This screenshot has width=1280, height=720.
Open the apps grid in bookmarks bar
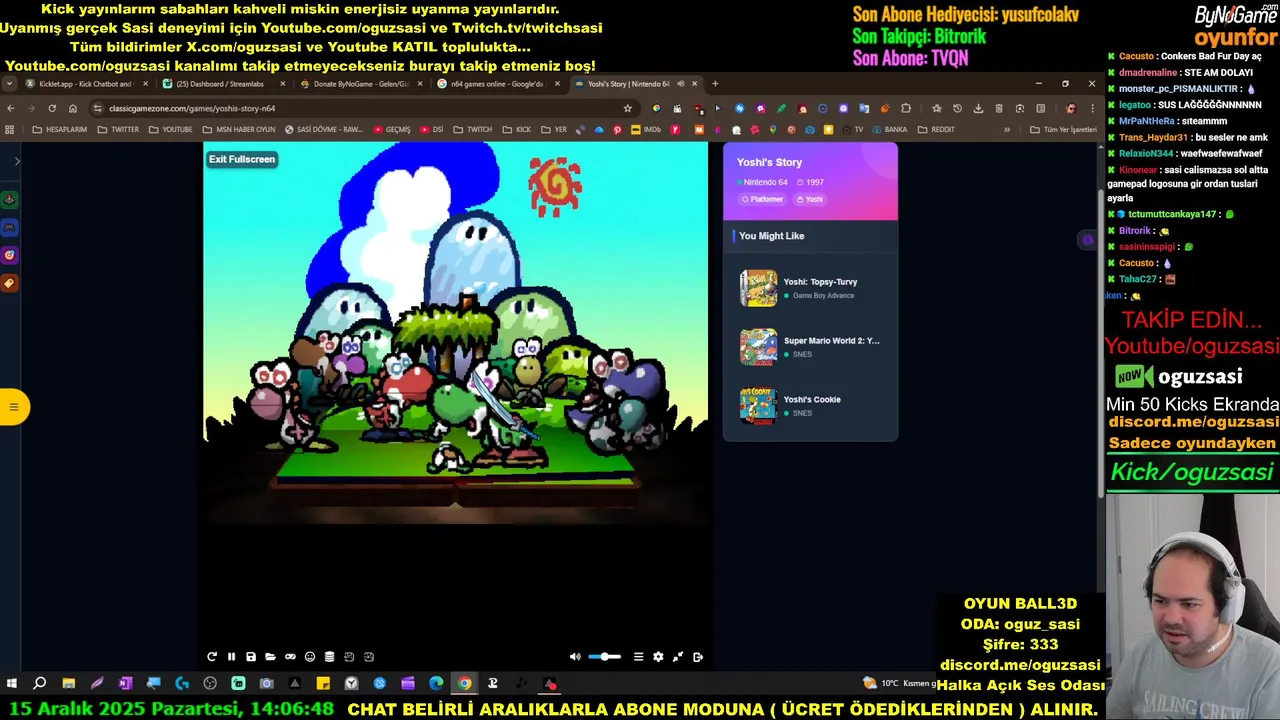(x=10, y=130)
